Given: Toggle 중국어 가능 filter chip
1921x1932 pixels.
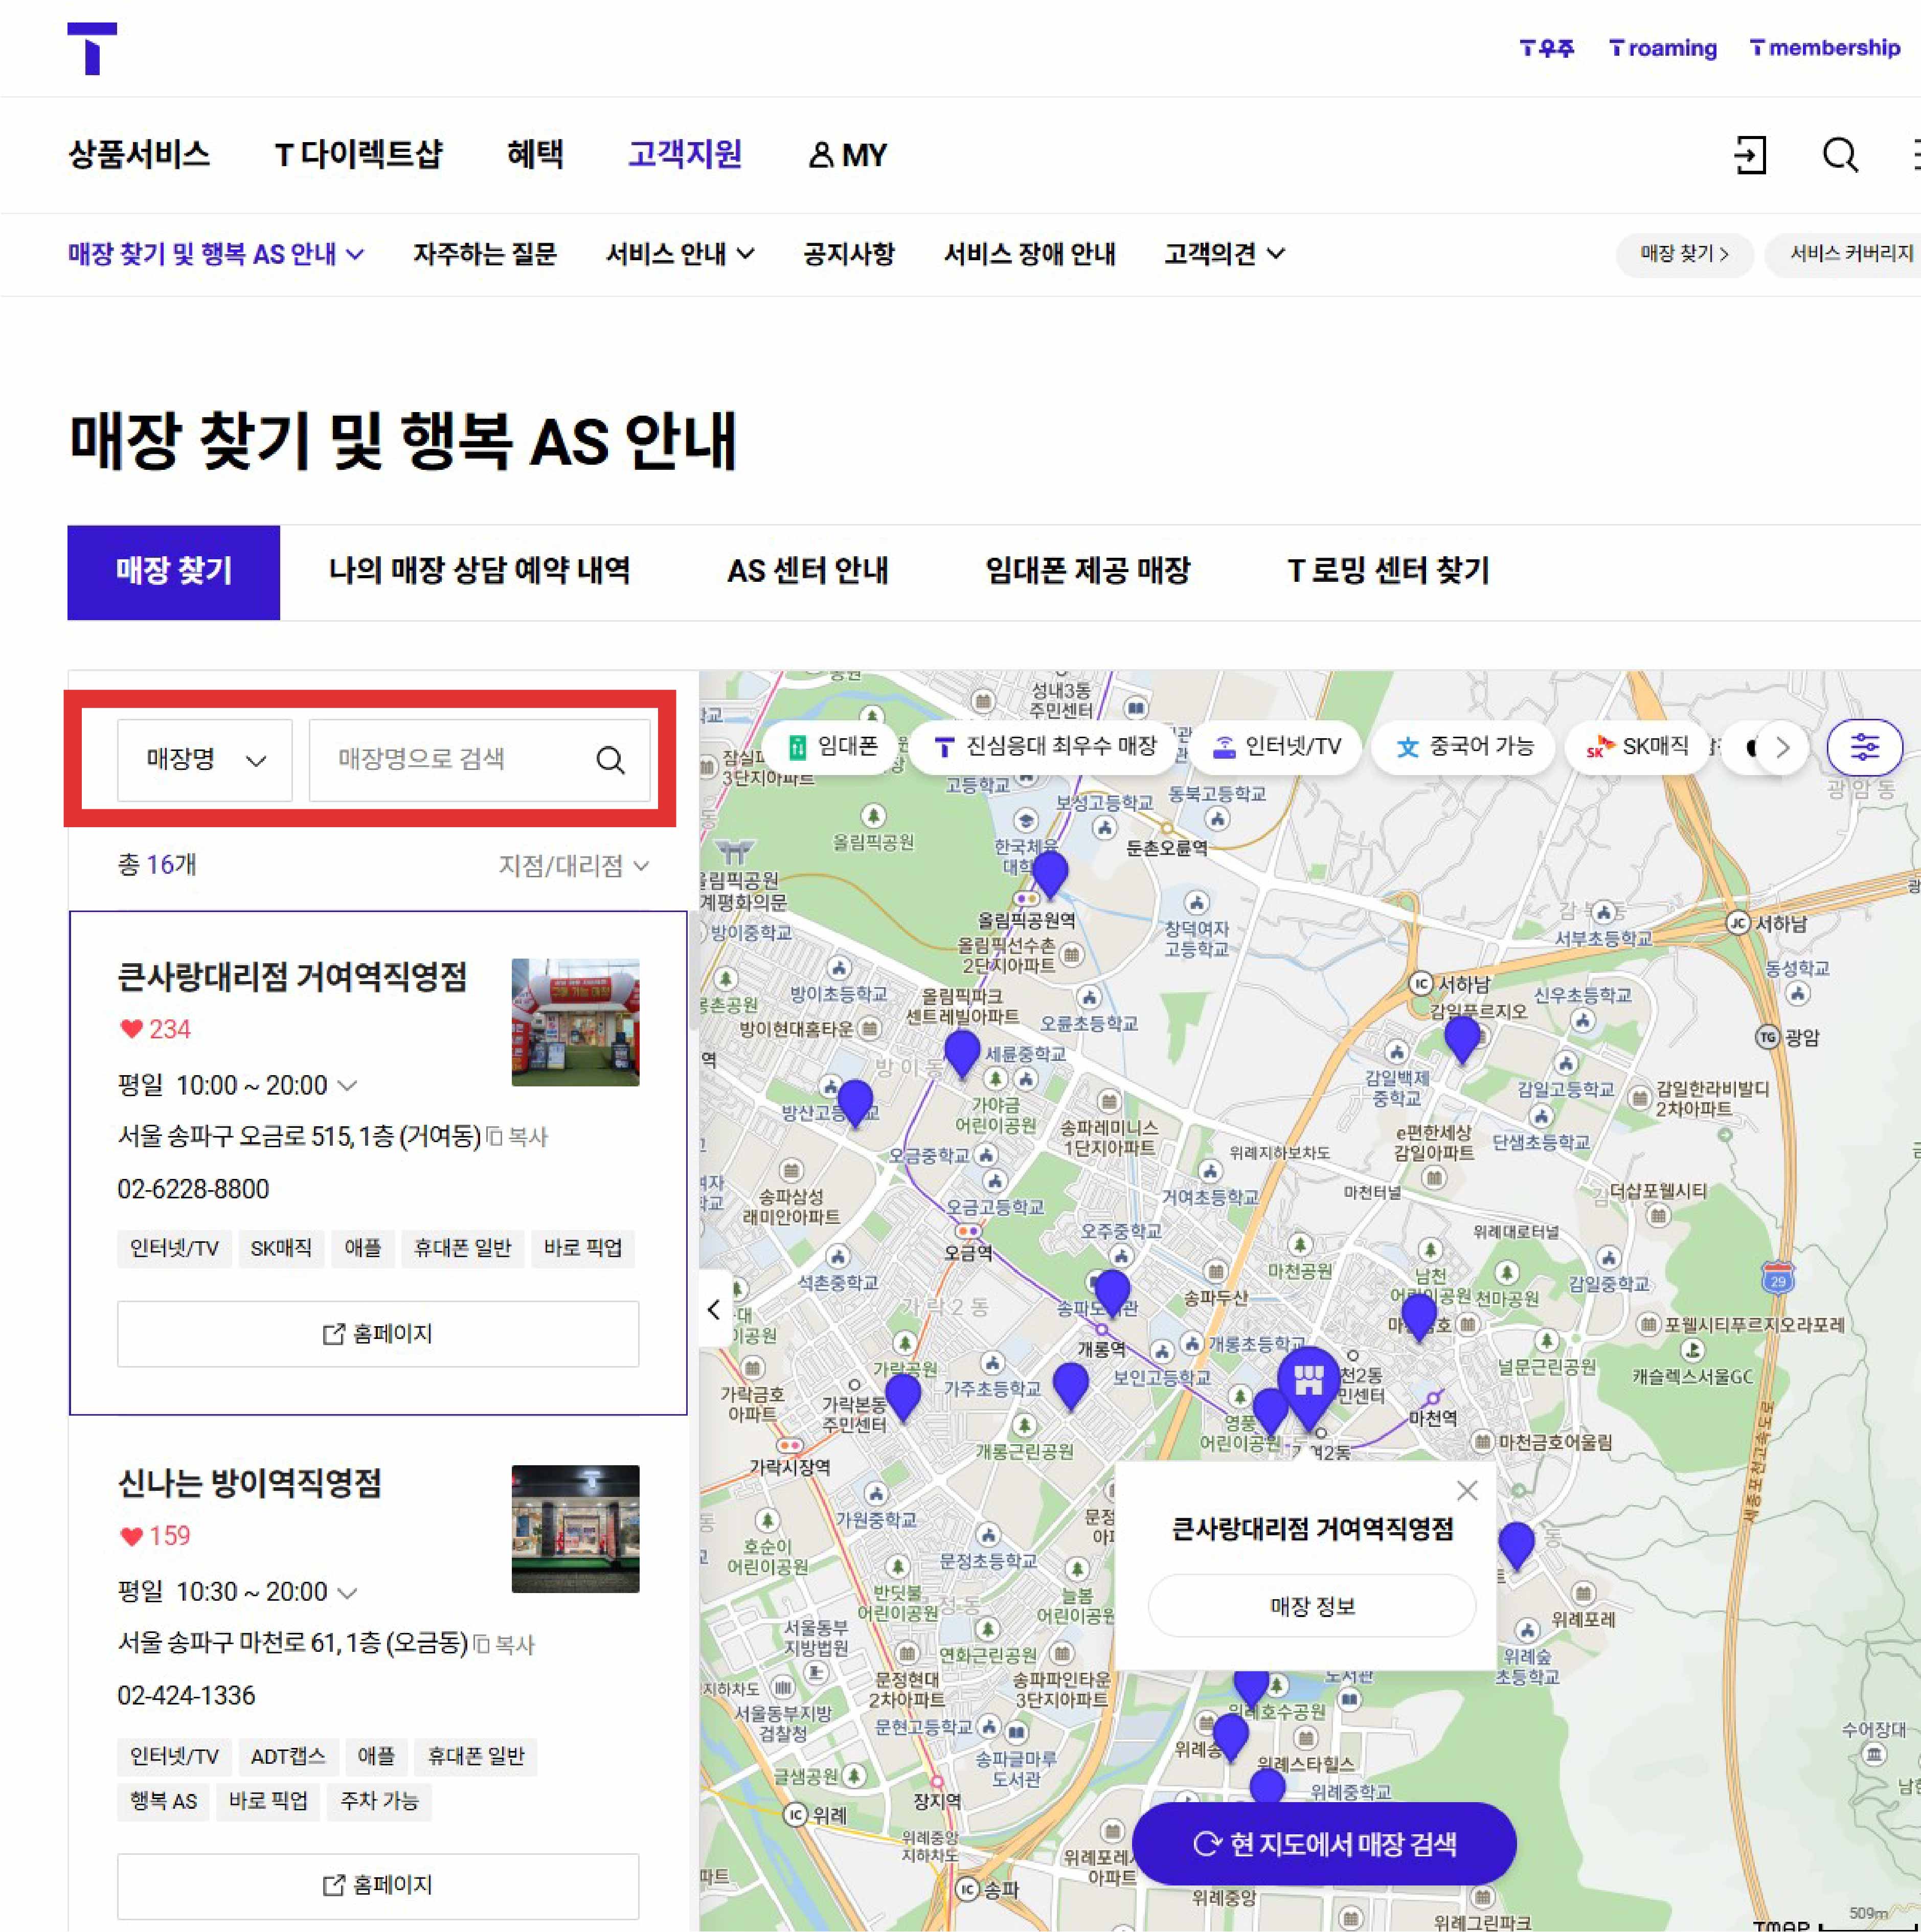Looking at the screenshot, I should tap(1465, 747).
